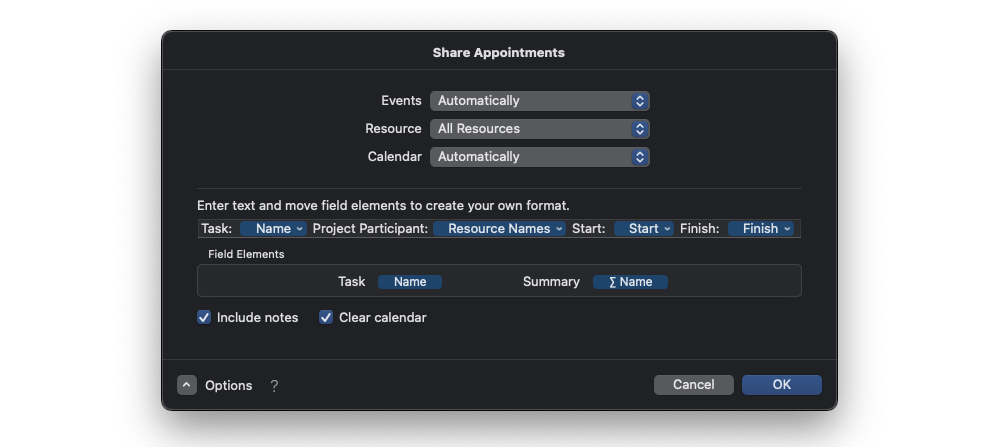Open the Calendar popup menu
The height and width of the screenshot is (447, 1000).
click(x=540, y=157)
